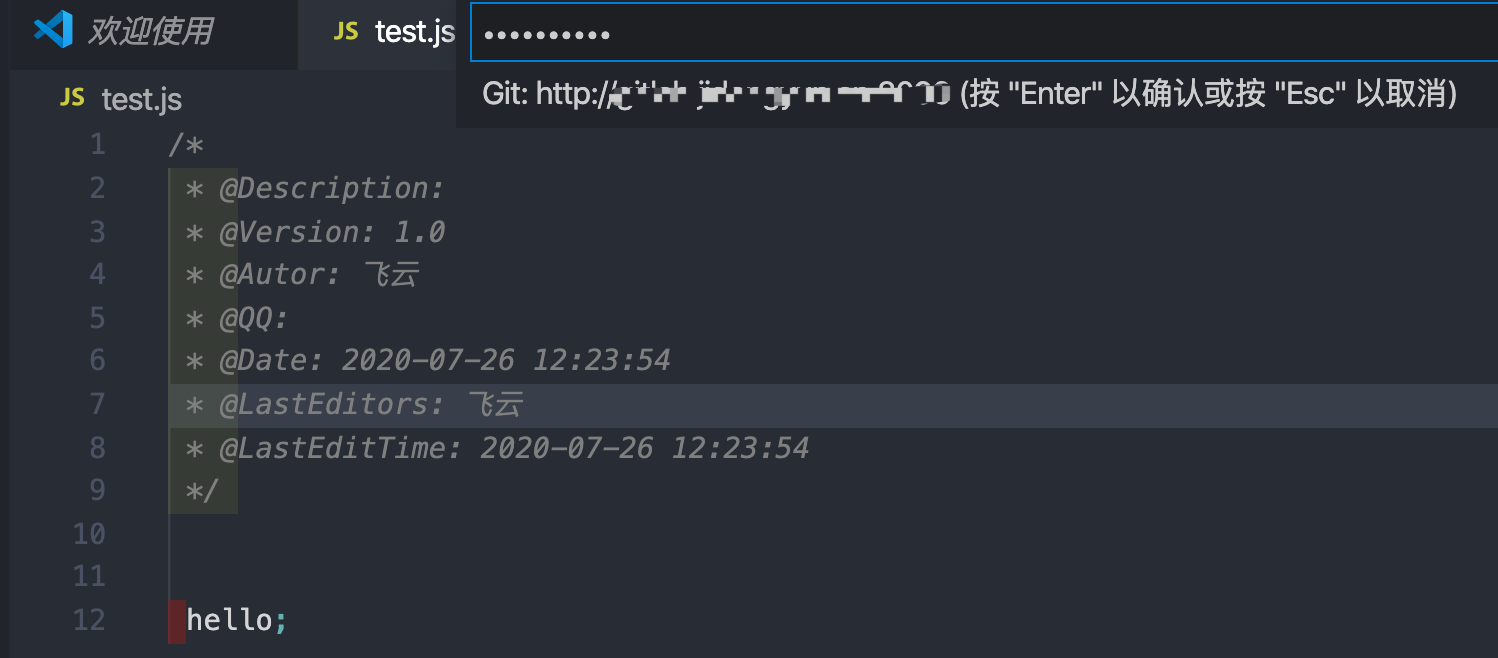Click line number 1 in the gutter

[97, 145]
